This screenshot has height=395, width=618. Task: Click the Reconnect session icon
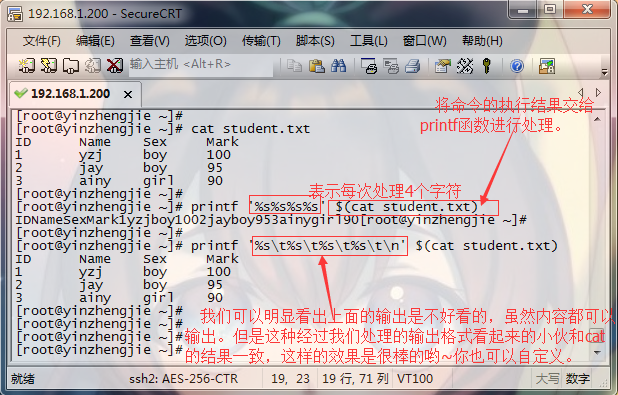pos(93,66)
